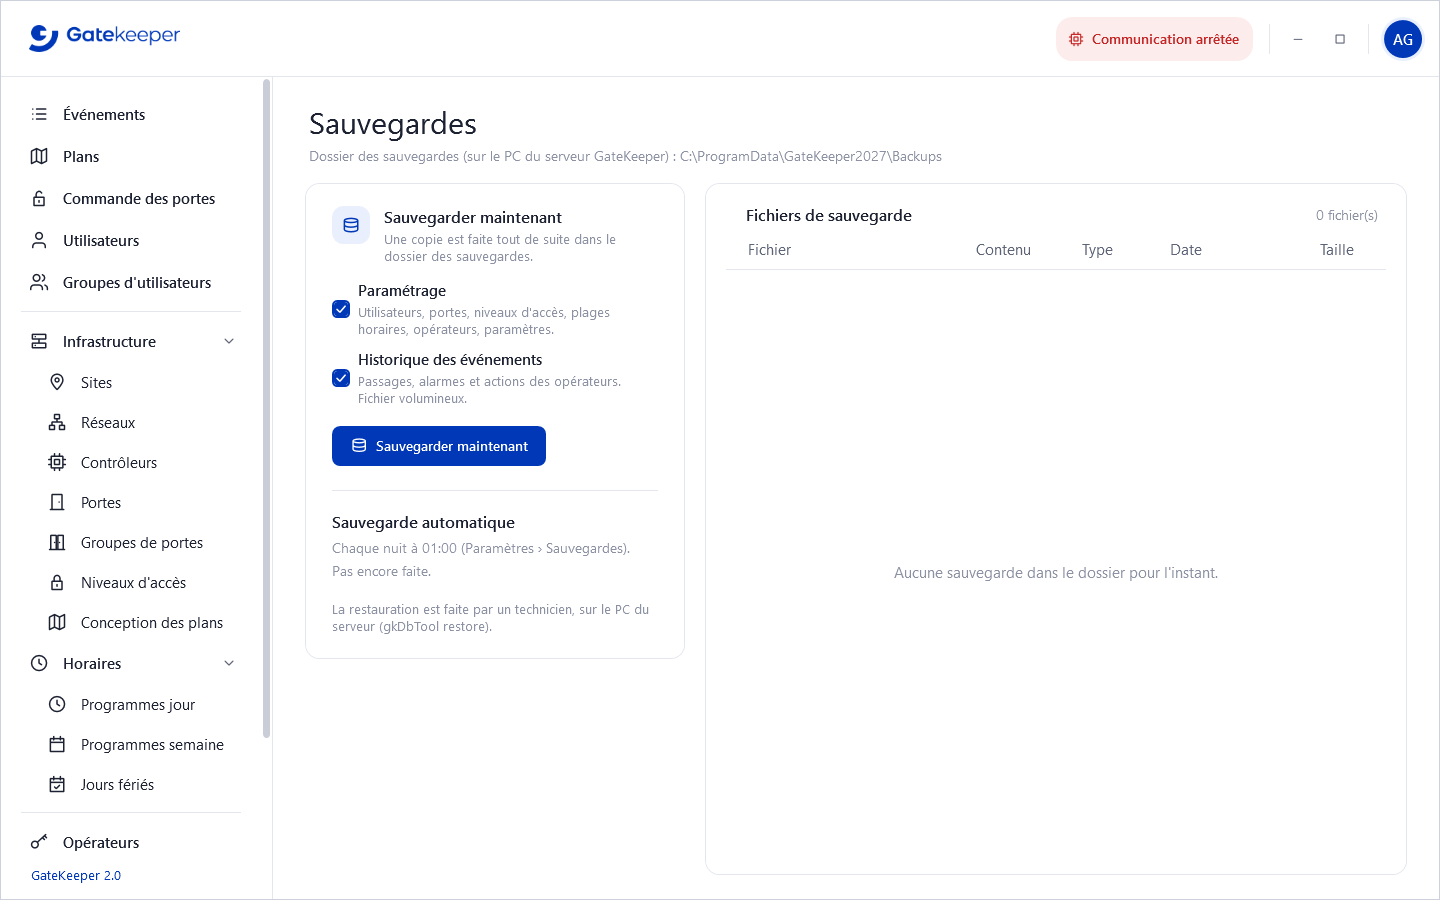Viewport: 1440px width, 900px height.
Task: Sort by the Fichier column header
Action: pos(769,250)
